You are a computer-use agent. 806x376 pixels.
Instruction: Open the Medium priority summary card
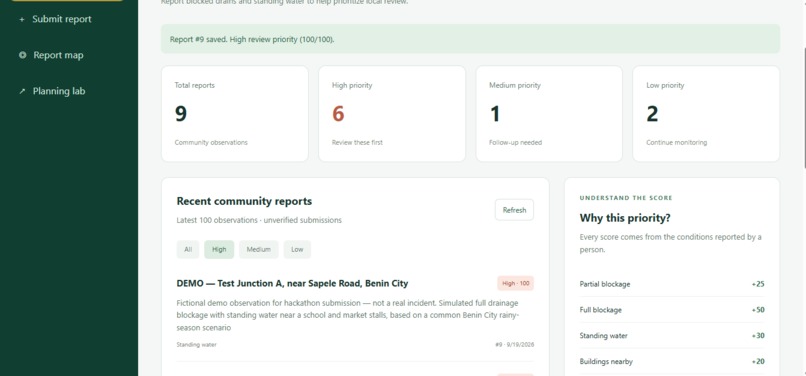[549, 114]
